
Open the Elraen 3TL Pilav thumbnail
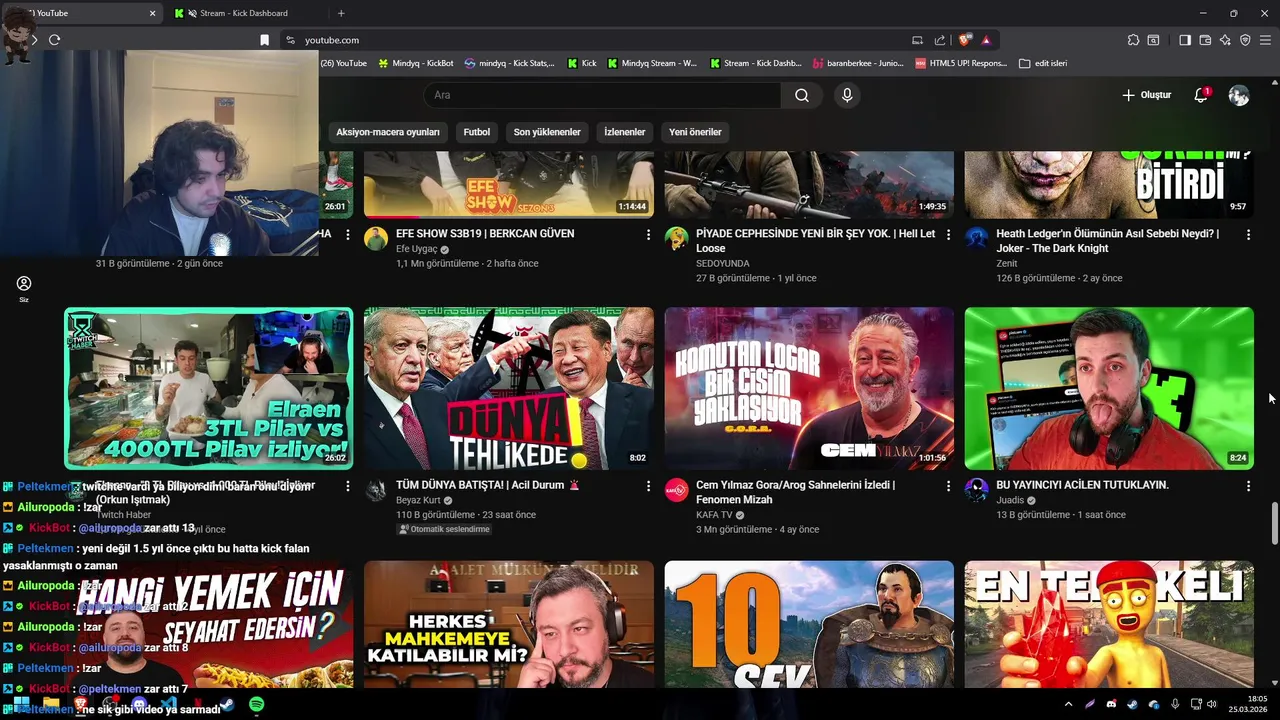tap(209, 388)
